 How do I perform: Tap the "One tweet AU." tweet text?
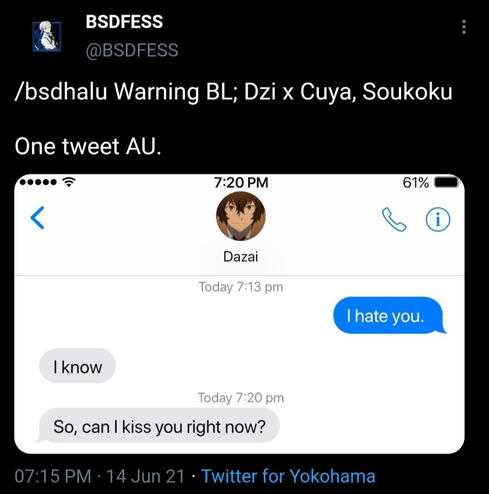point(88,146)
